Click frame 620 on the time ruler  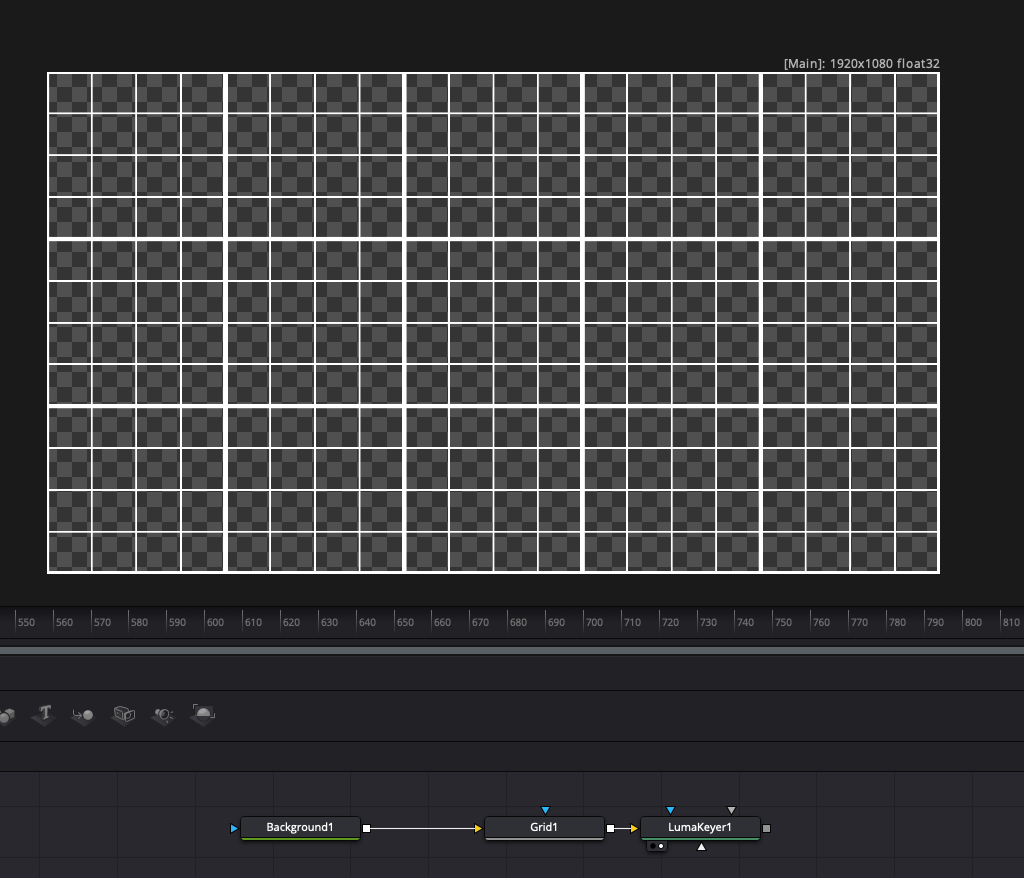point(291,622)
